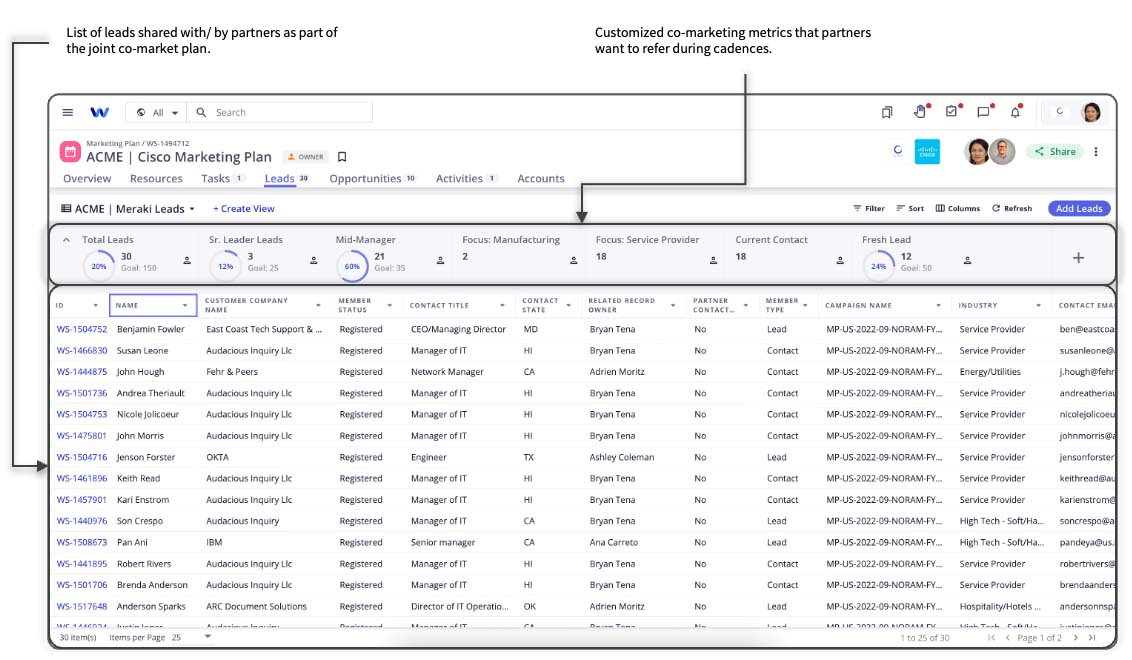
Task: Click the owner icon on Focus: Manufacturing metric
Action: coord(574,261)
